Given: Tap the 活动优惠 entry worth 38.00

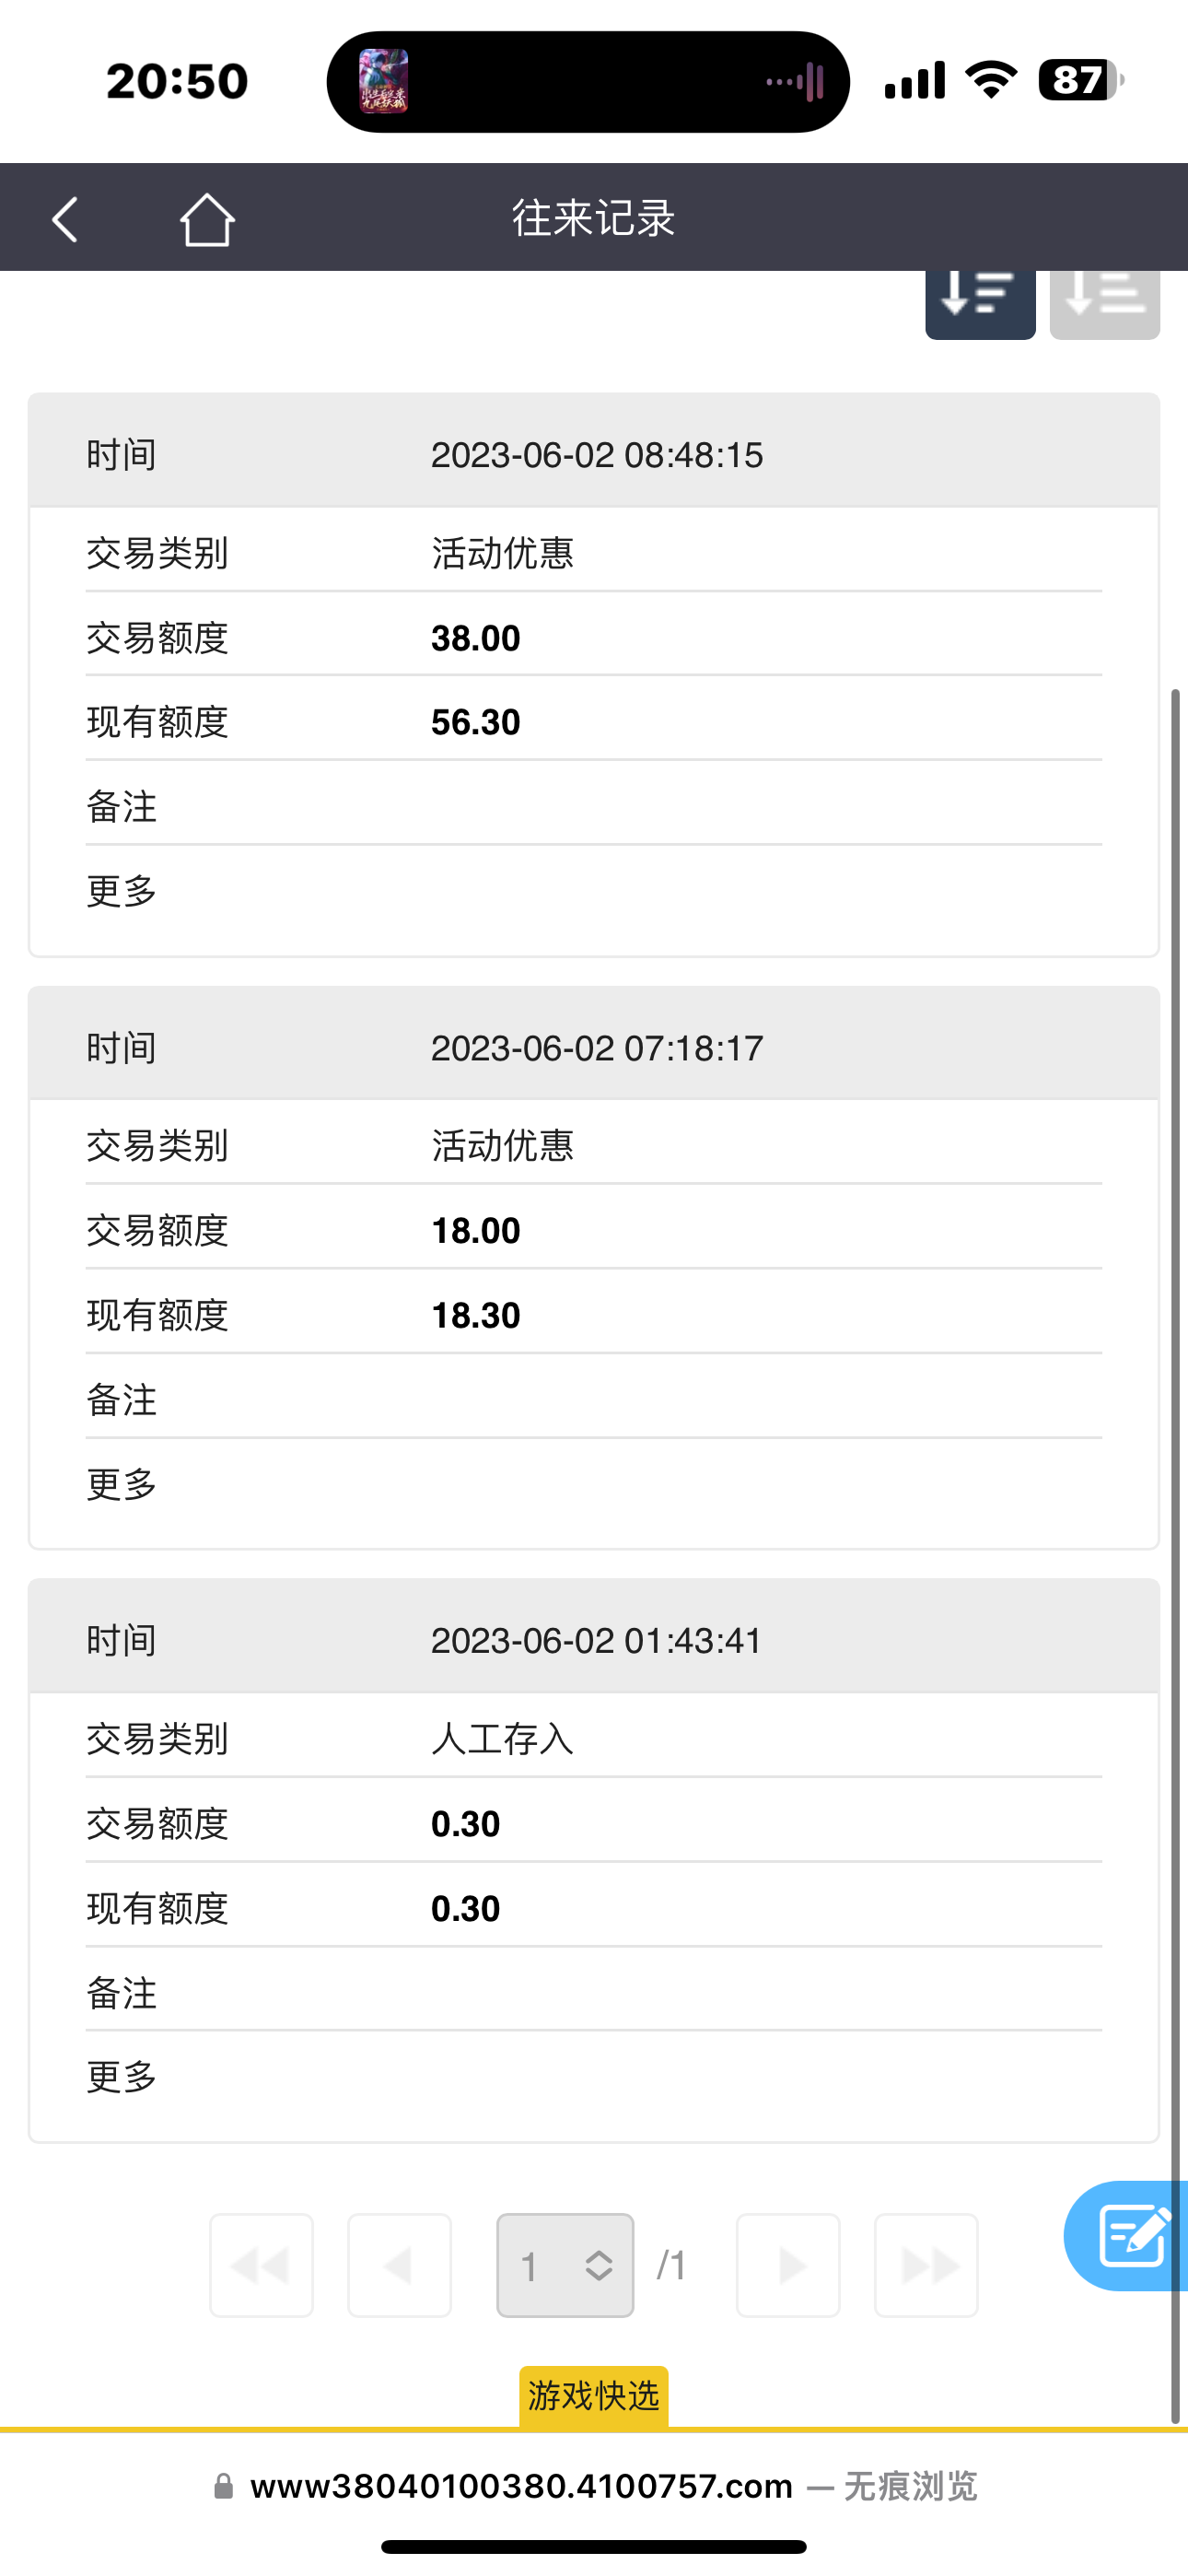Looking at the screenshot, I should pos(502,553).
